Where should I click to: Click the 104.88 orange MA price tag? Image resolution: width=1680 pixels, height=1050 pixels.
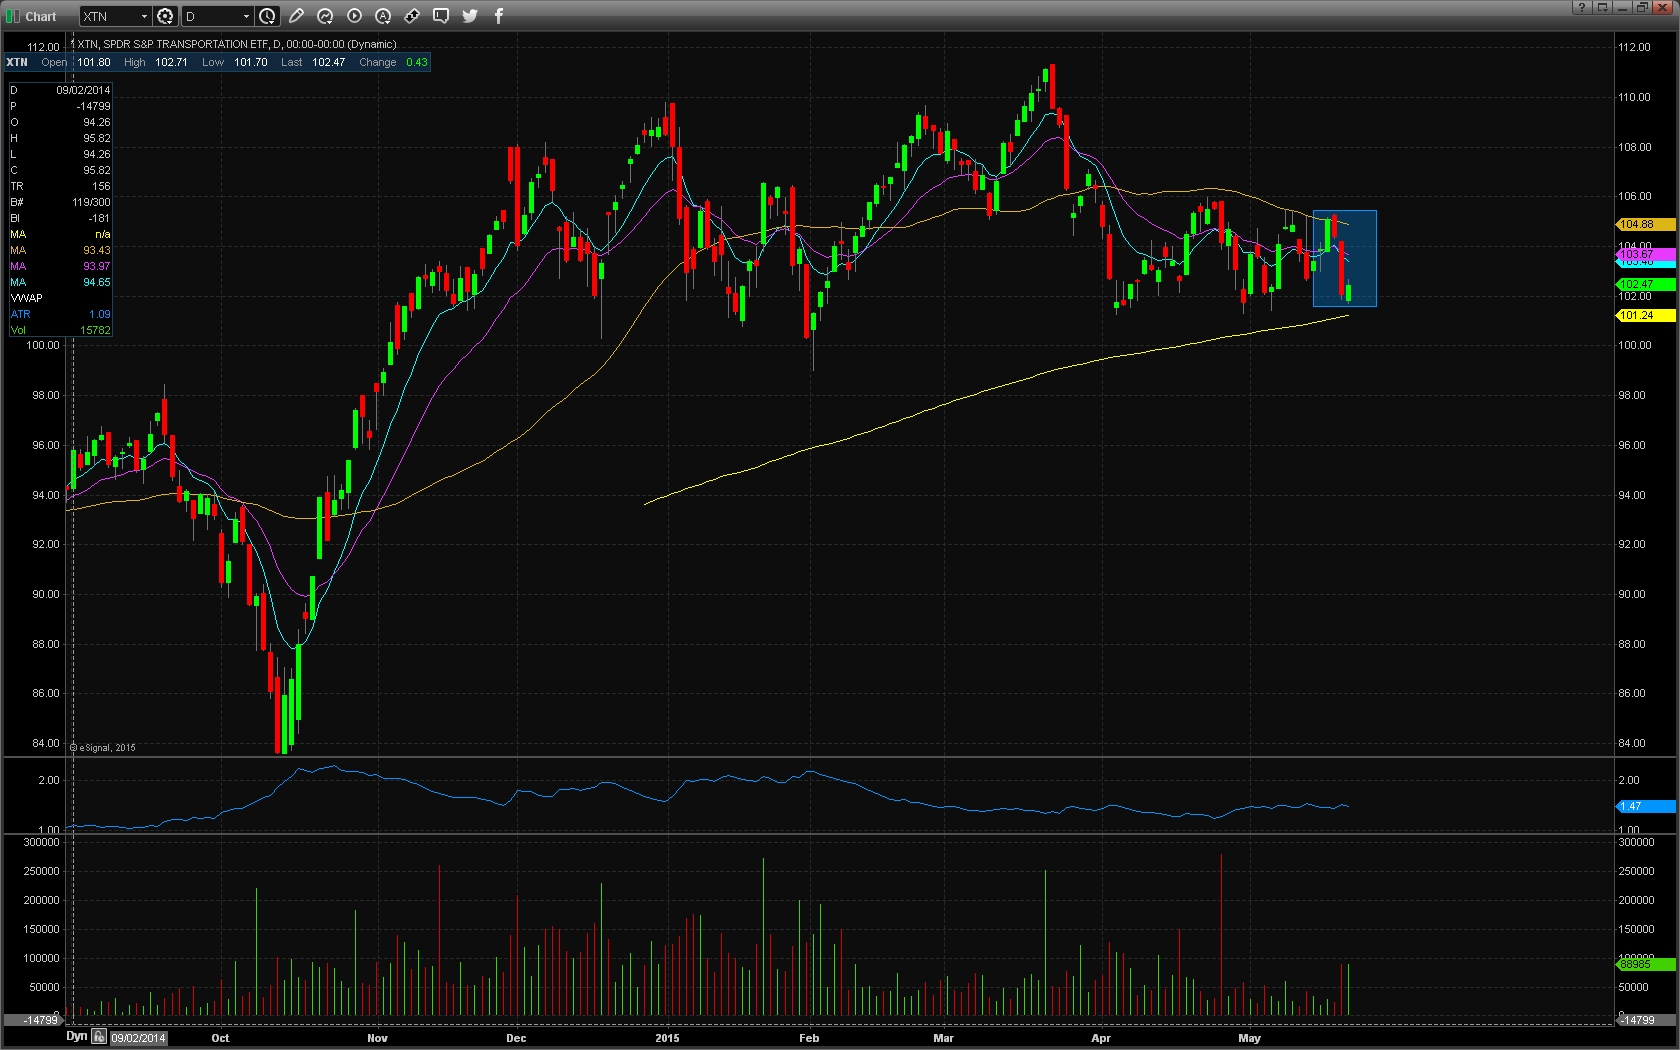tap(1645, 225)
